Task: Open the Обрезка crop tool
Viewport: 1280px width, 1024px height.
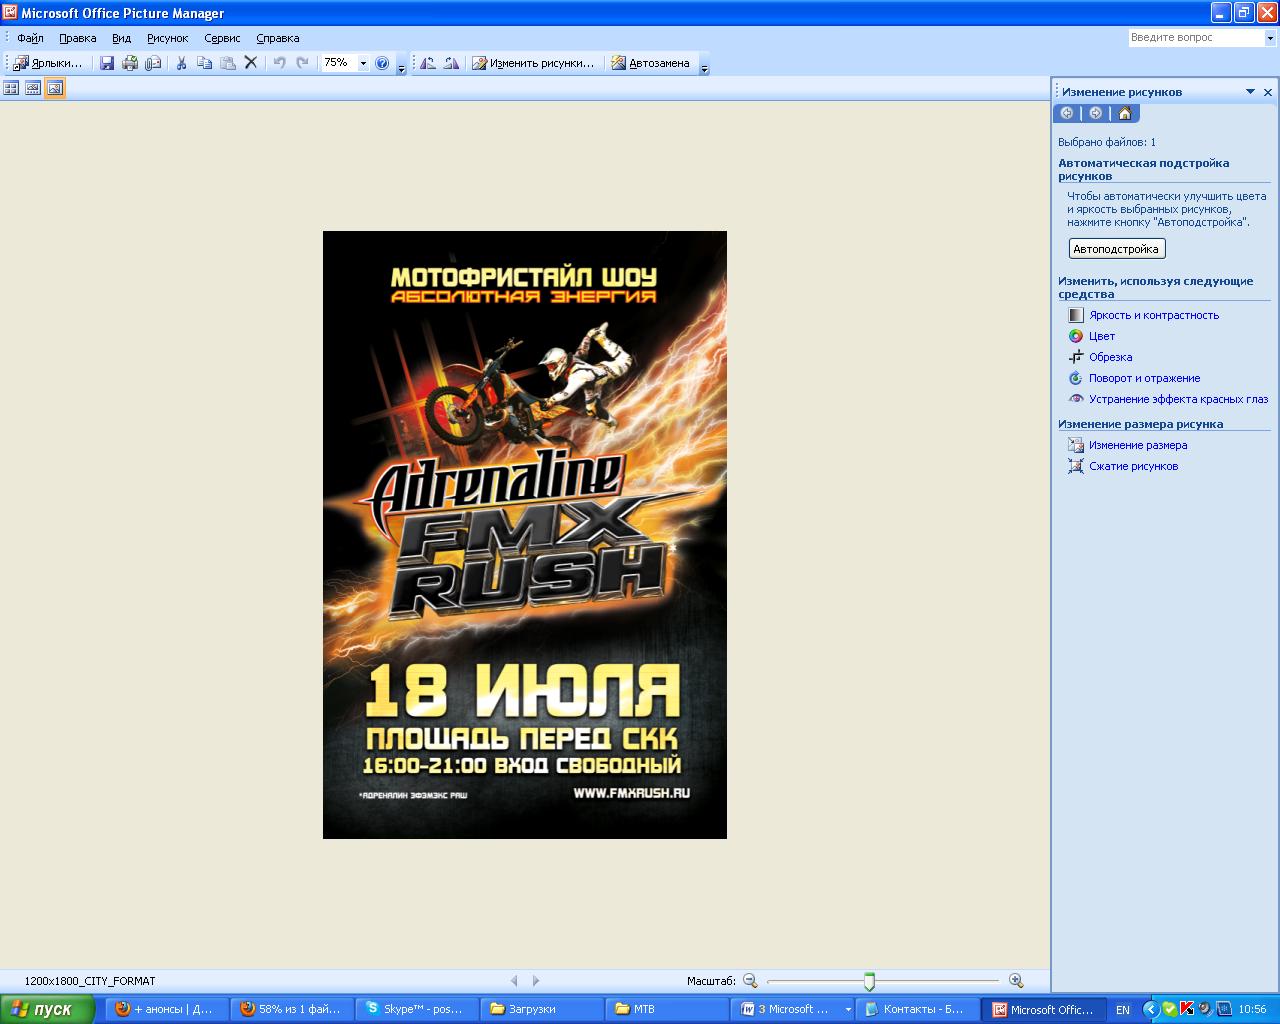Action: 1111,357
